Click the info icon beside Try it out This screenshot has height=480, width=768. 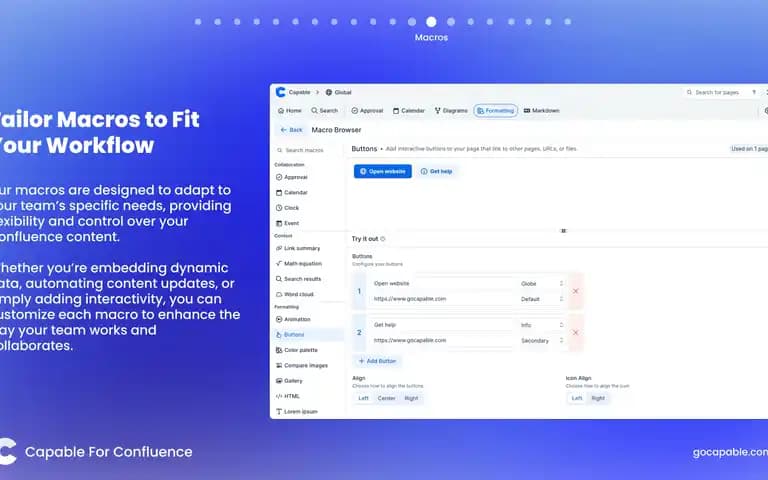pyautogui.click(x=383, y=239)
